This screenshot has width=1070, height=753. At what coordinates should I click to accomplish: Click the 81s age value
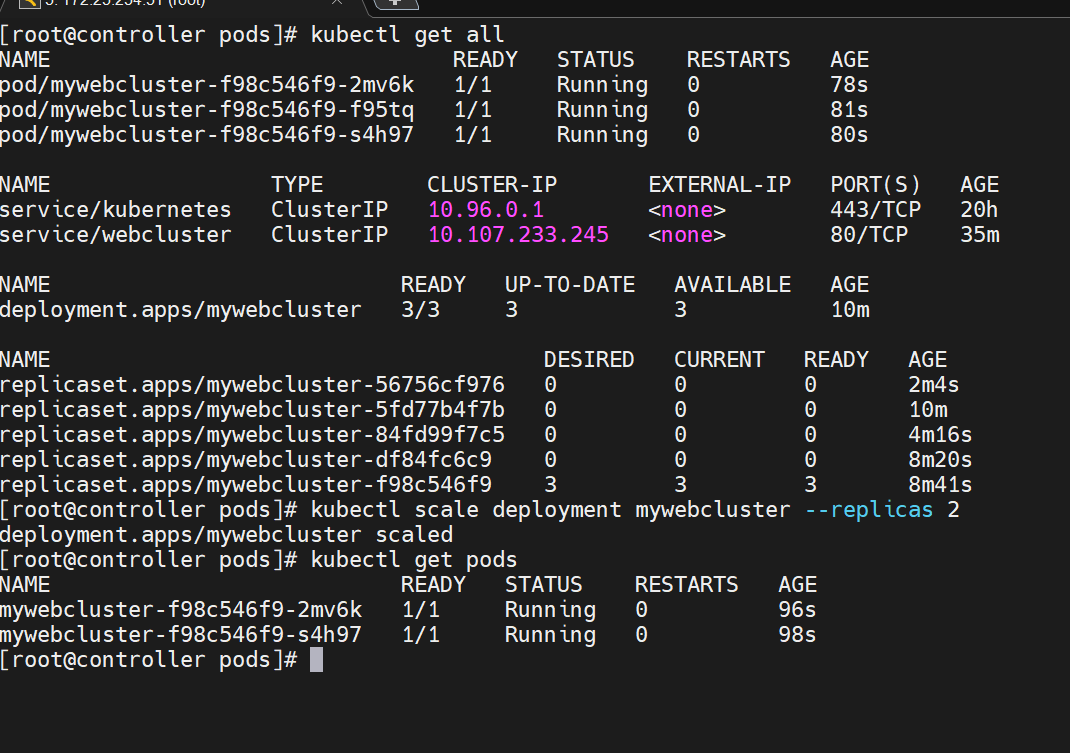click(849, 110)
